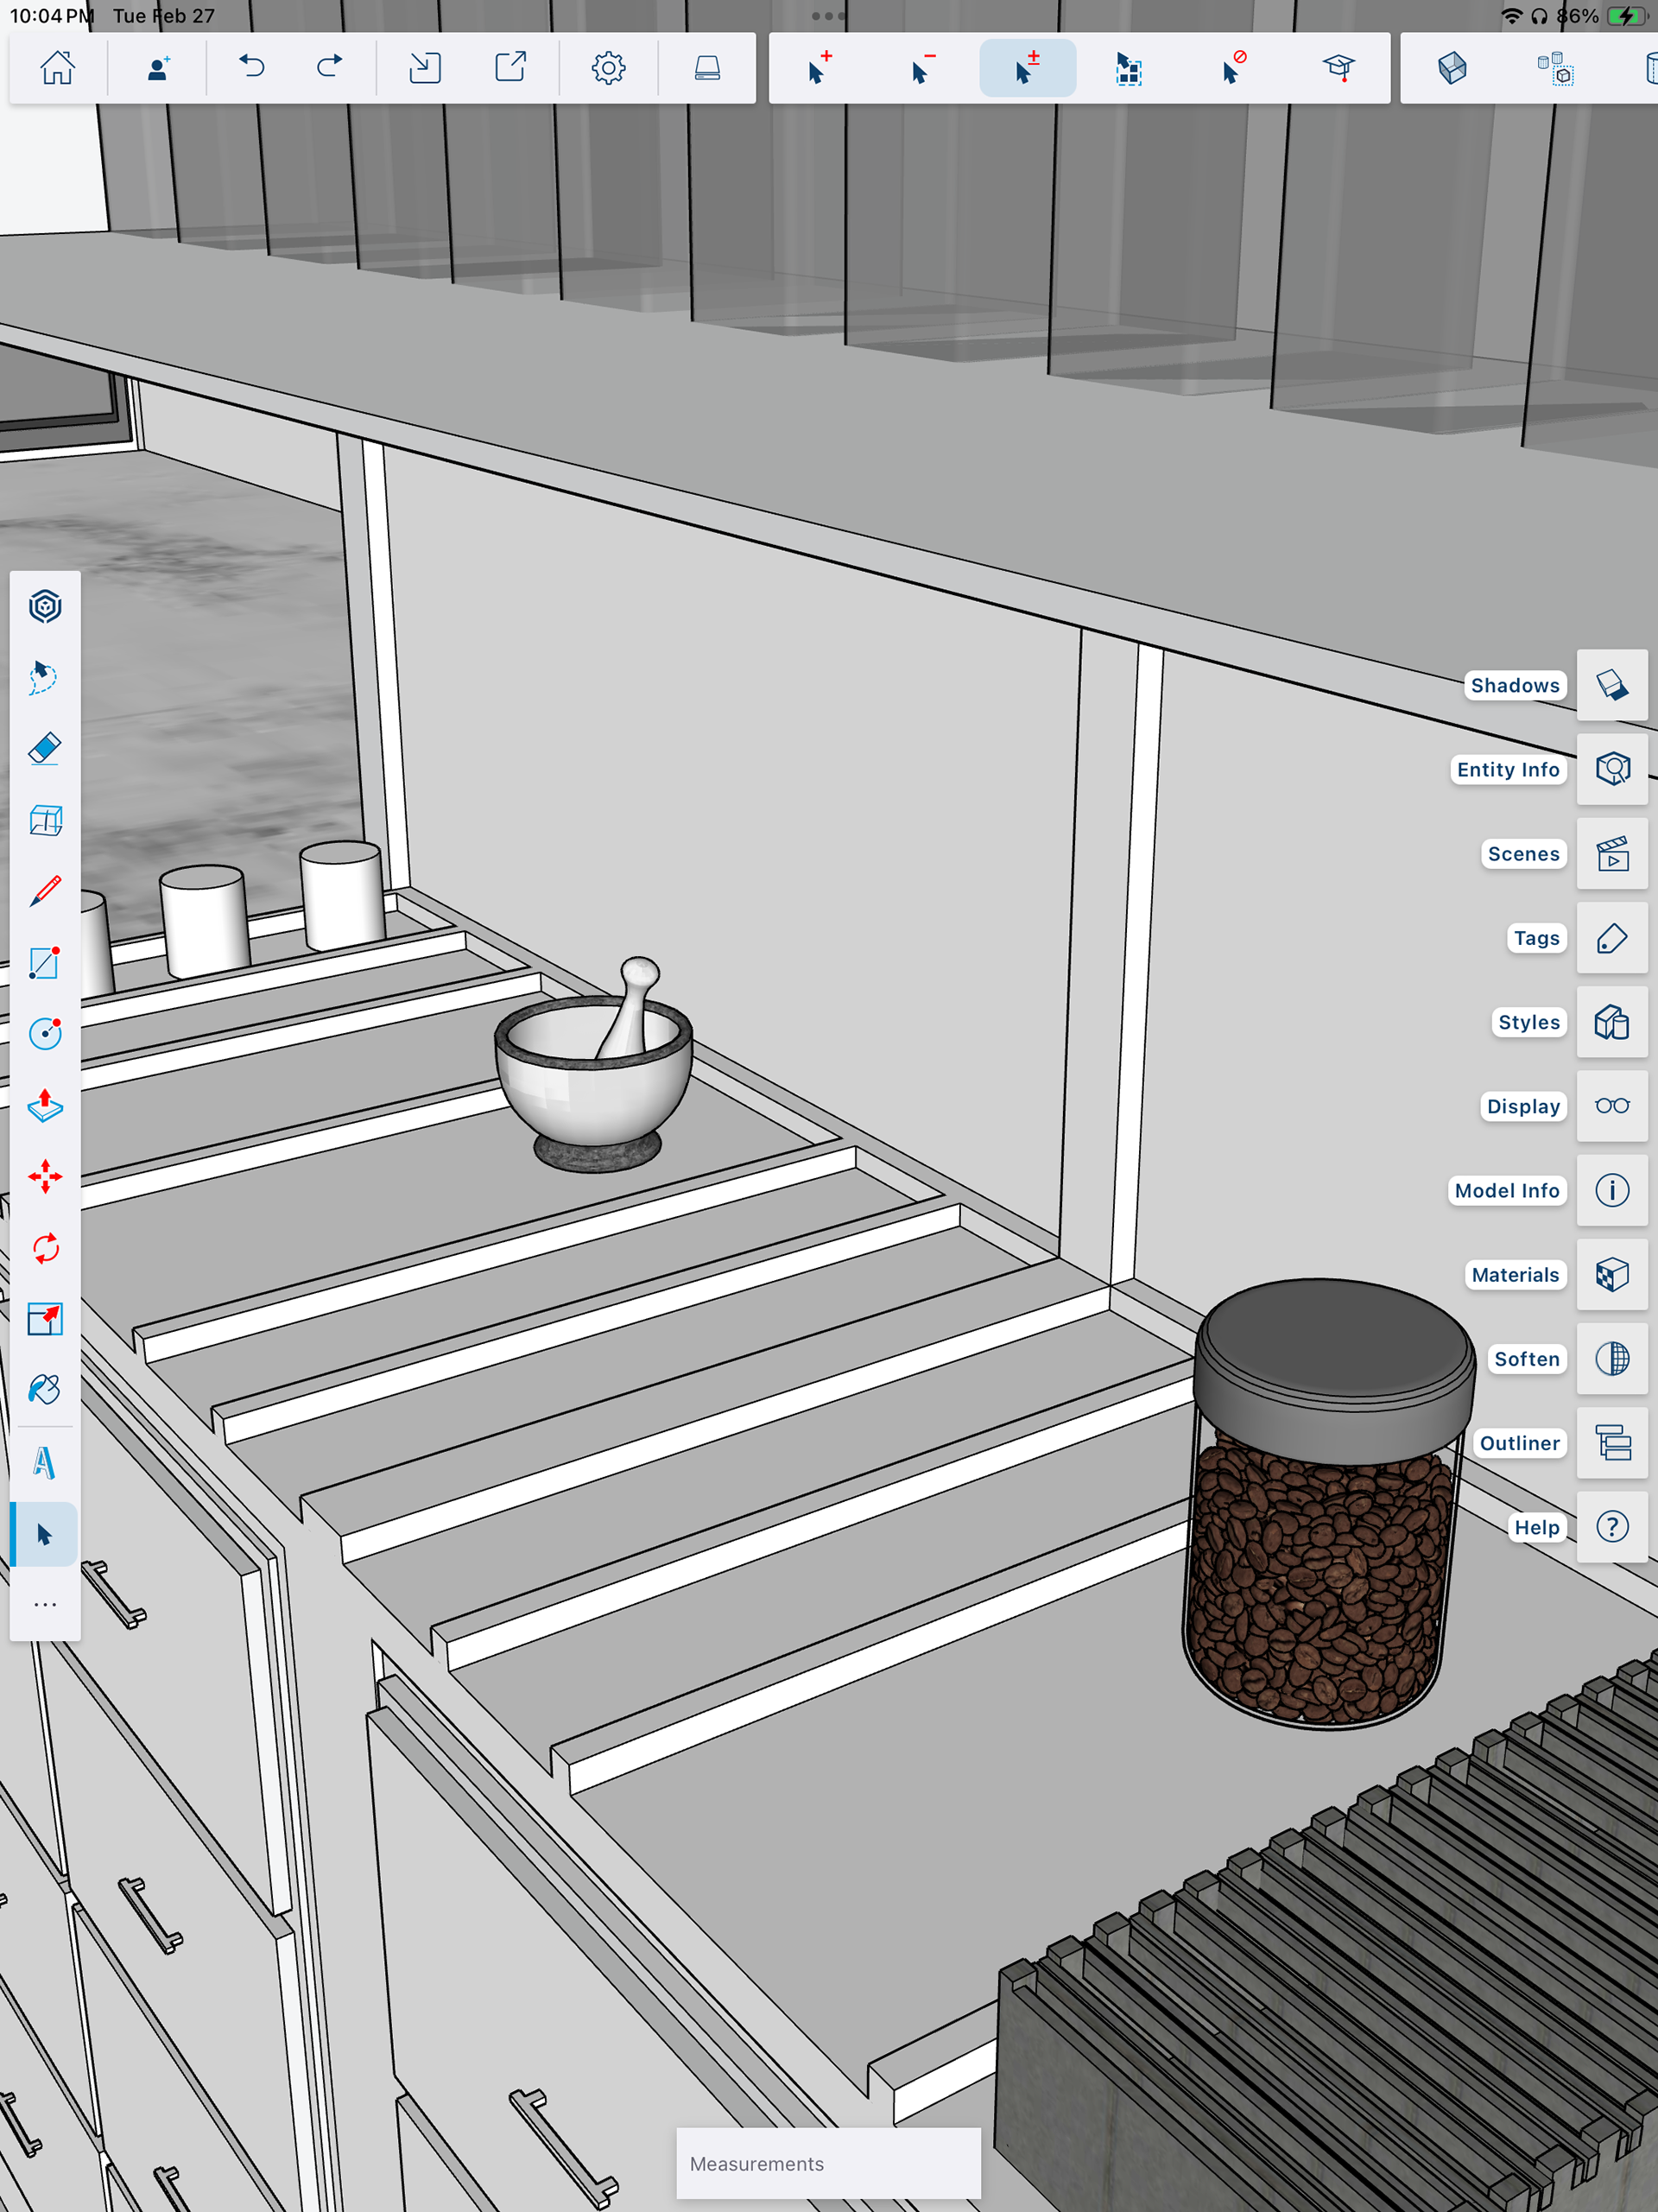This screenshot has width=1658, height=2212.
Task: Expand the Tags panel
Action: click(1612, 938)
